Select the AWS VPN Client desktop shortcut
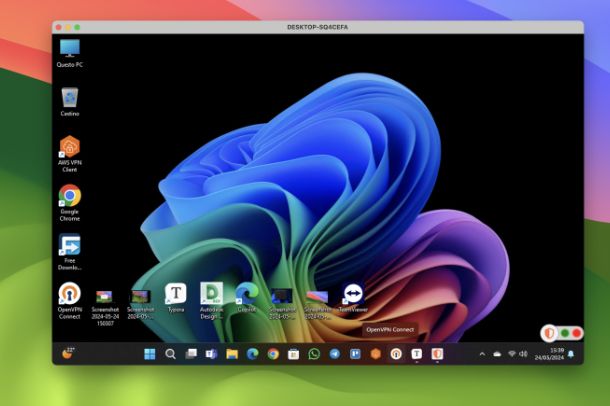The image size is (610, 406). [70, 154]
